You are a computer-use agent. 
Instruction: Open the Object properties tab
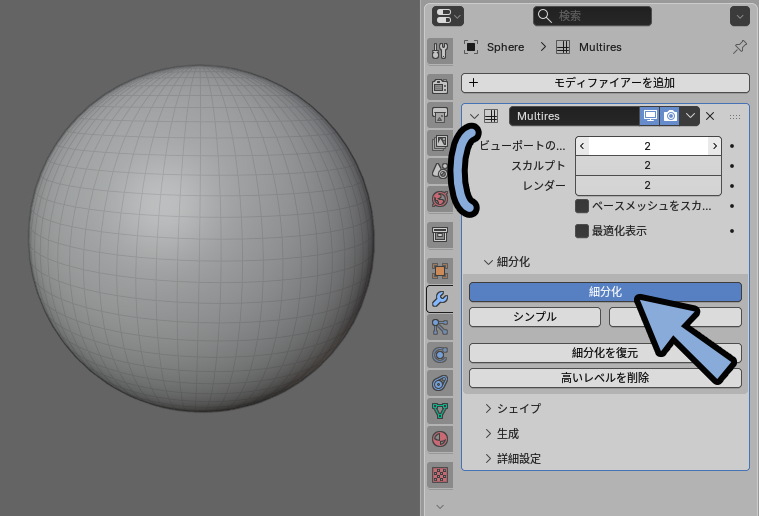(x=439, y=271)
